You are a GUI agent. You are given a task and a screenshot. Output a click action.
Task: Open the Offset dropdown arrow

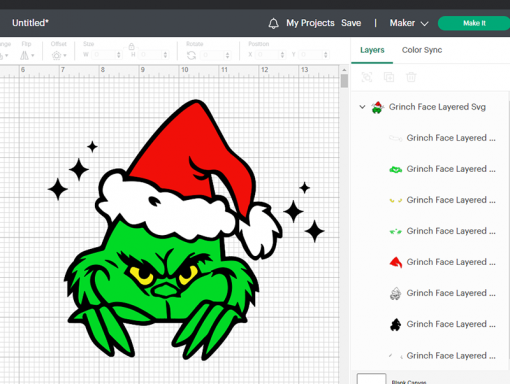(x=65, y=56)
